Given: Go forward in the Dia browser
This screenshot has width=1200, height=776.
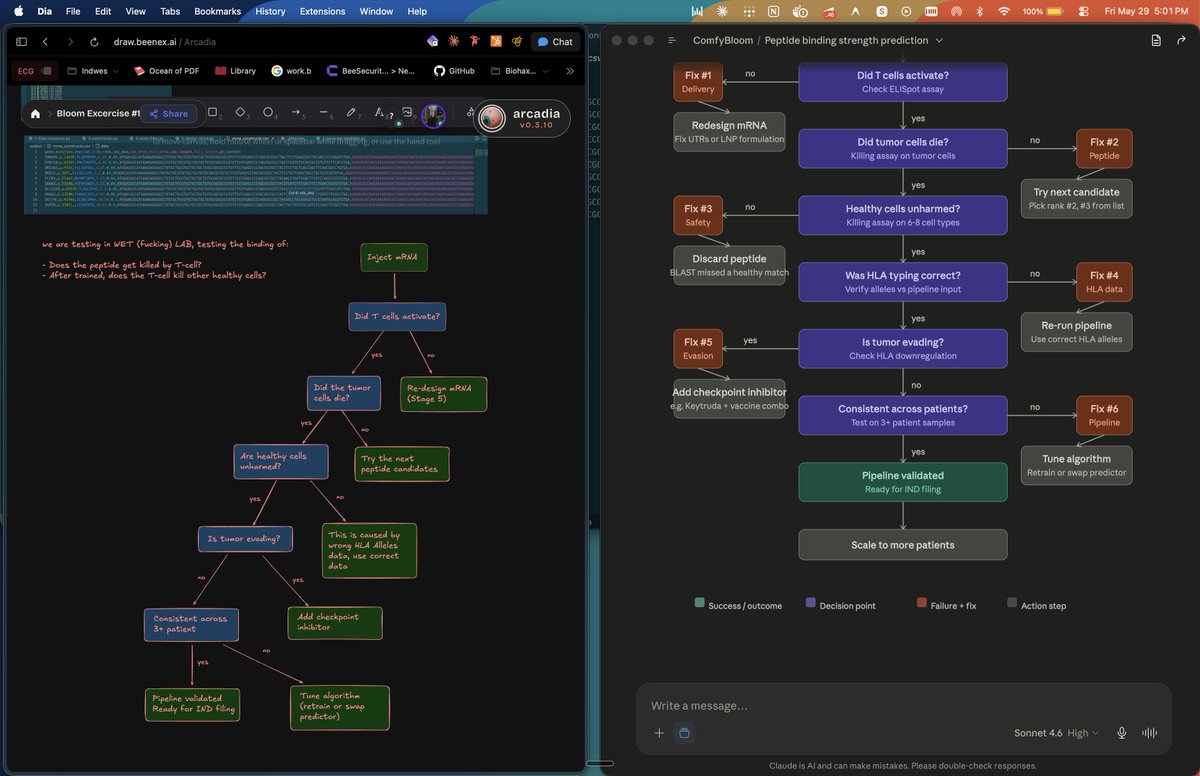Looking at the screenshot, I should tap(70, 42).
